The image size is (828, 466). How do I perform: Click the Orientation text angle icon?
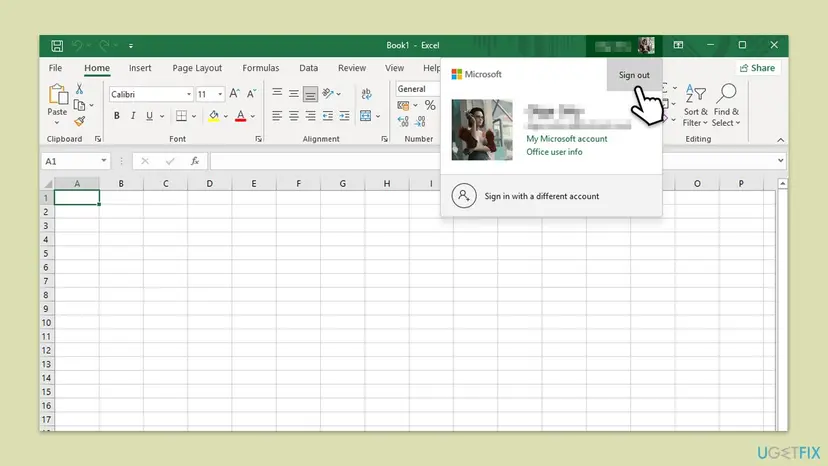coord(328,94)
